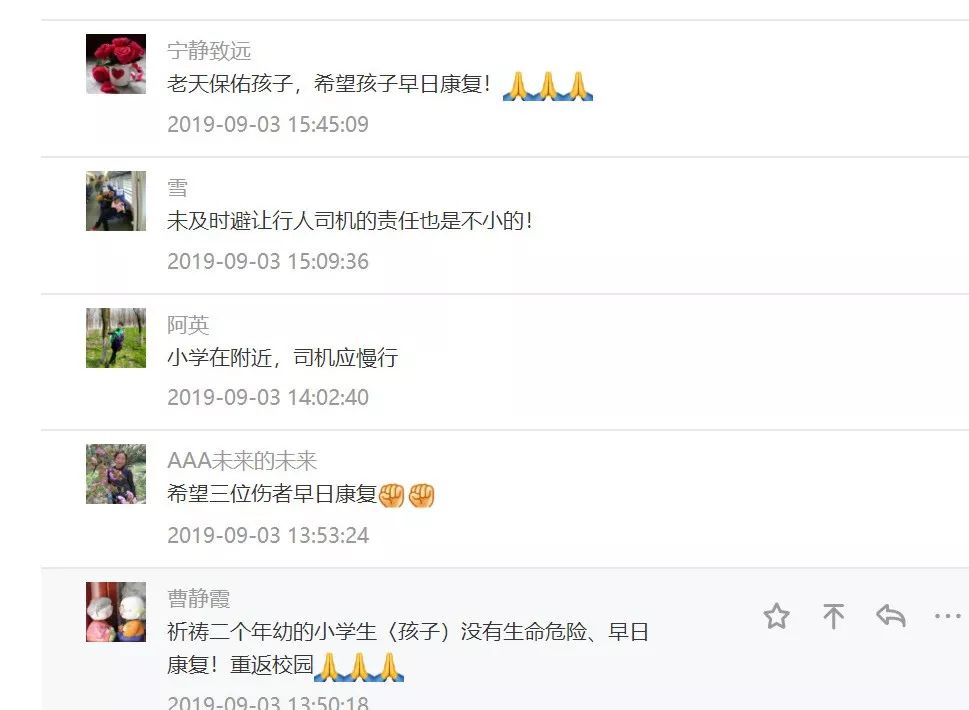Select the username 雪

coord(177,188)
